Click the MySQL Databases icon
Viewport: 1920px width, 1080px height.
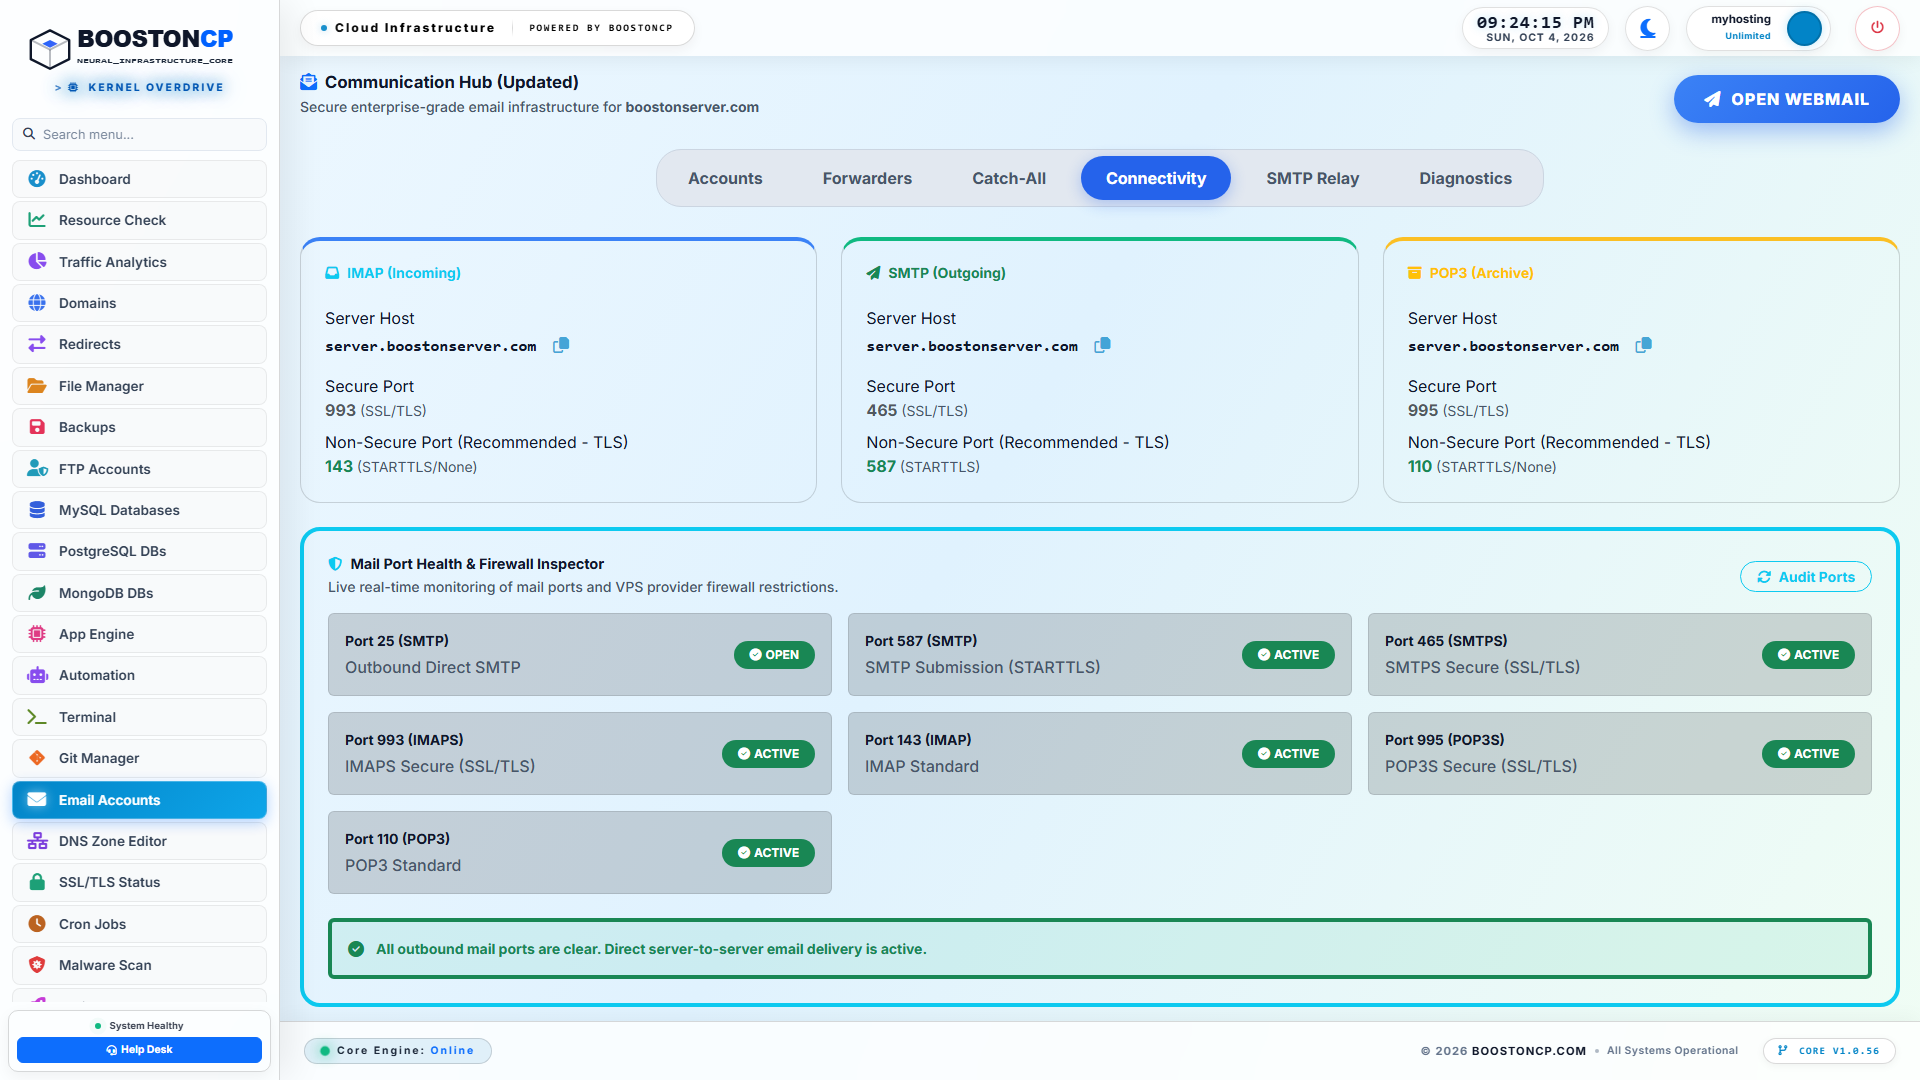[37, 510]
